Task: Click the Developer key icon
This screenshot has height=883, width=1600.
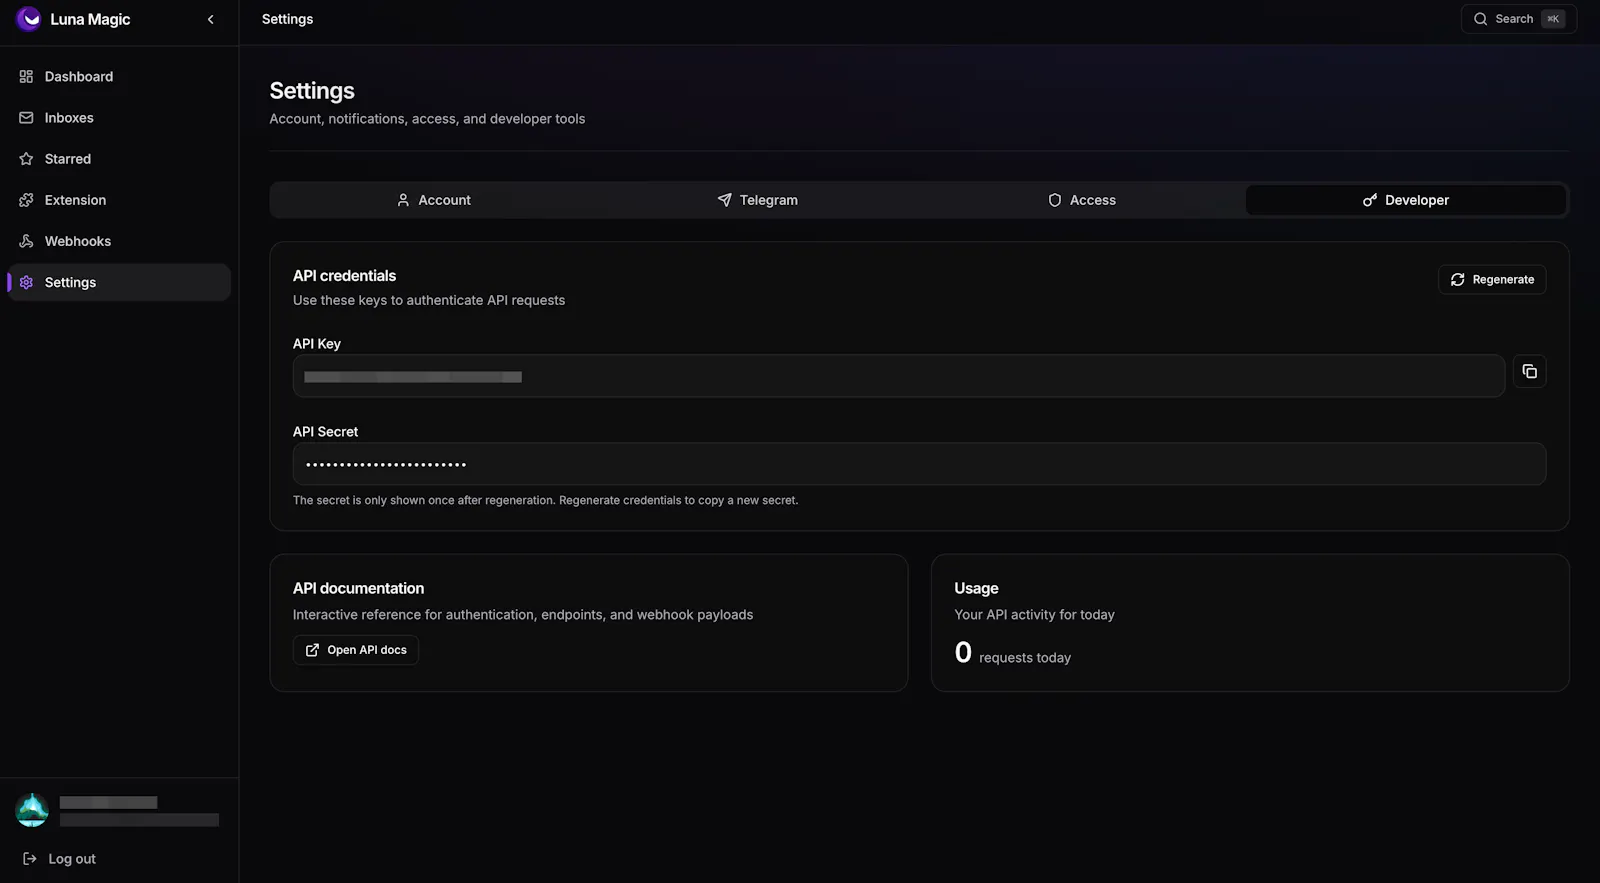Action: click(x=1370, y=200)
